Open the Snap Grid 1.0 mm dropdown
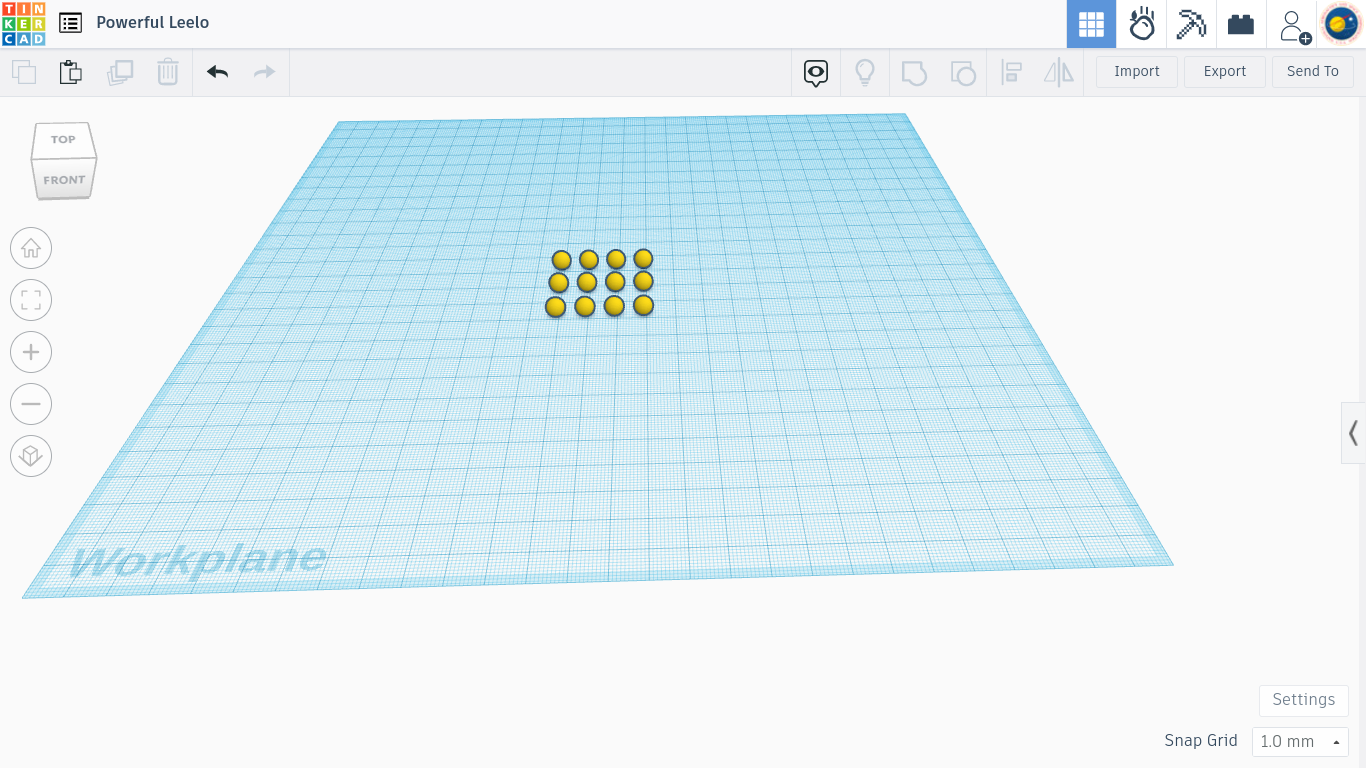The height and width of the screenshot is (768, 1366). tap(1300, 741)
